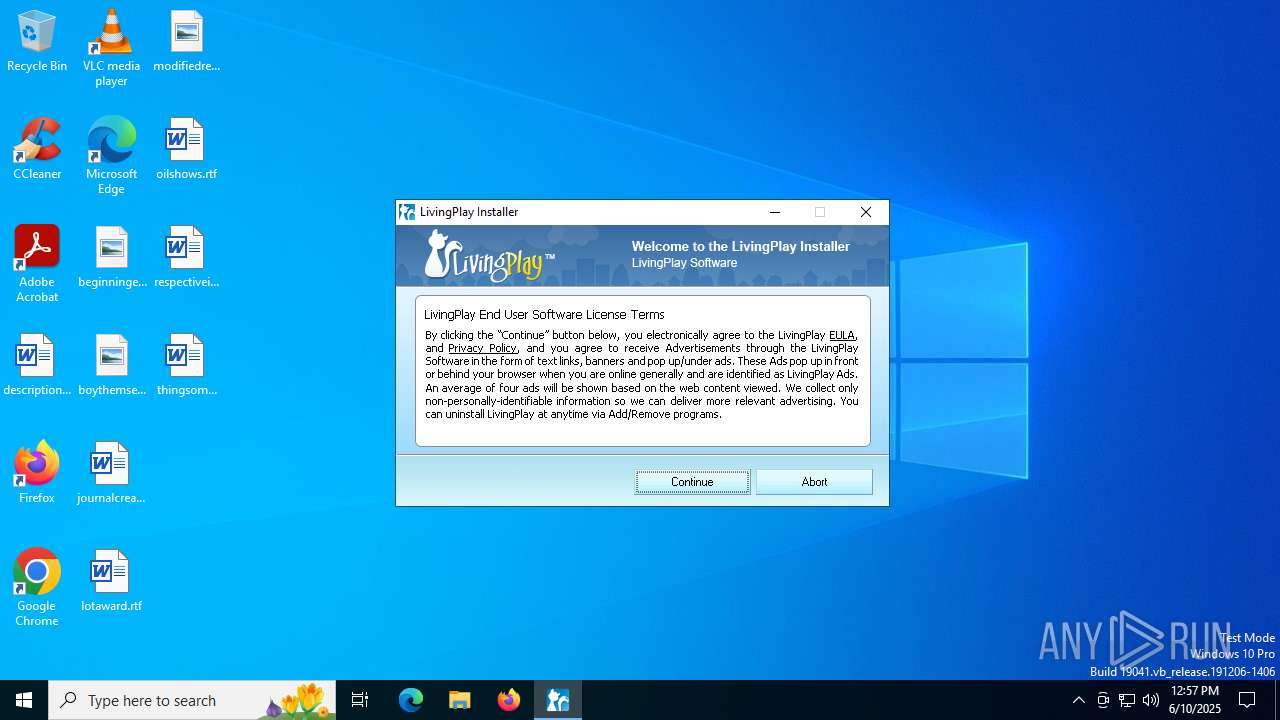Open the Recycle Bin desktop icon

[37, 42]
